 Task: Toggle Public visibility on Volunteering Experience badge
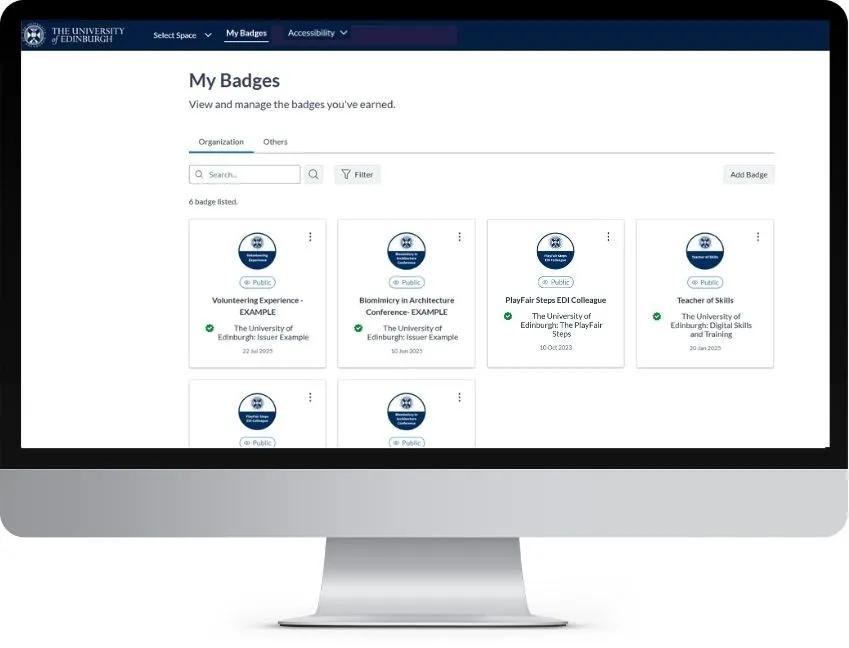click(x=258, y=282)
